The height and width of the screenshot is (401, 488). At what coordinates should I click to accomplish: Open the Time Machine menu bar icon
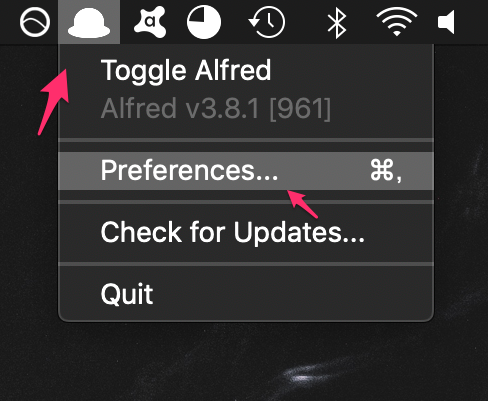coord(267,22)
